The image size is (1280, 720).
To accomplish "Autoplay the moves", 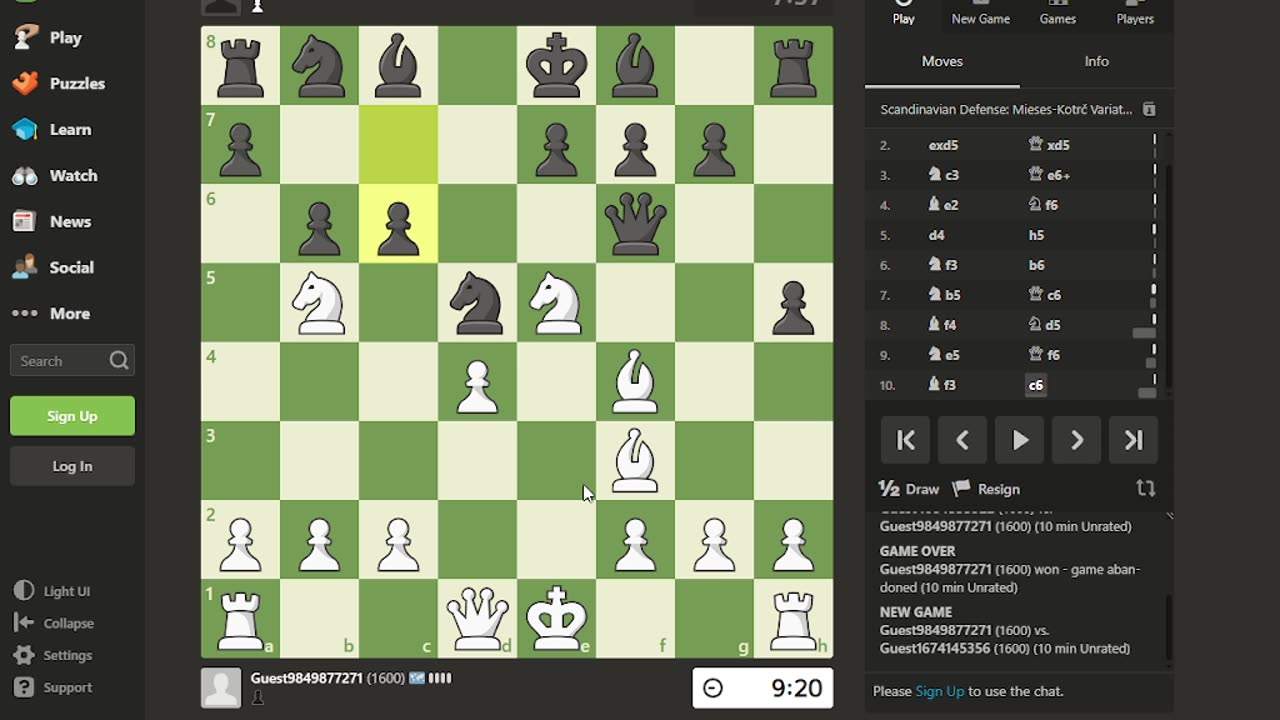I will point(1020,440).
